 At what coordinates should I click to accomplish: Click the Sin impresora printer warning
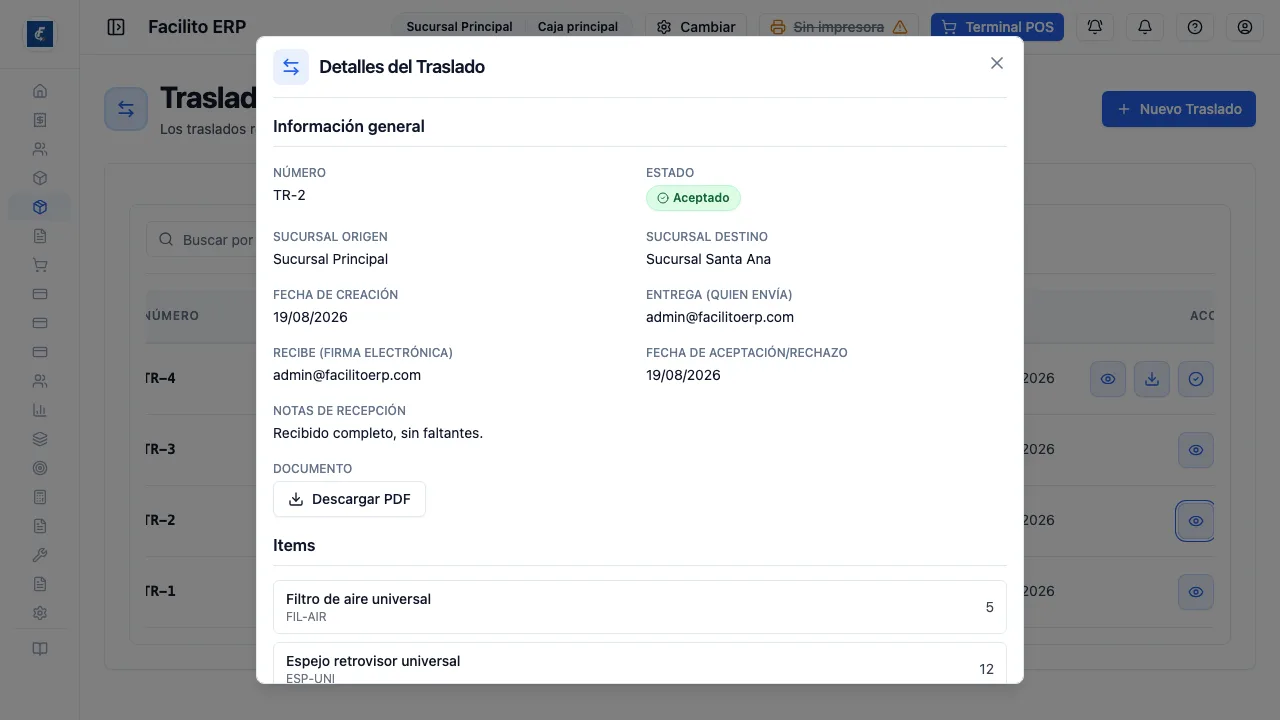pyautogui.click(x=839, y=27)
